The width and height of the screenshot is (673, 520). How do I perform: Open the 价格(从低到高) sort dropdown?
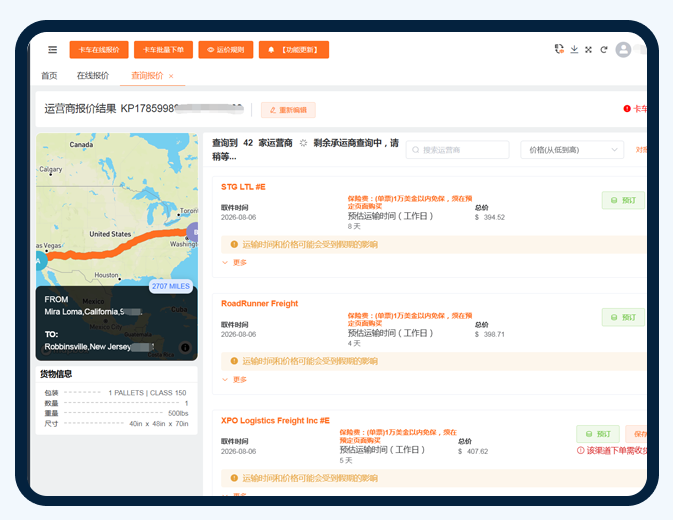click(572, 150)
